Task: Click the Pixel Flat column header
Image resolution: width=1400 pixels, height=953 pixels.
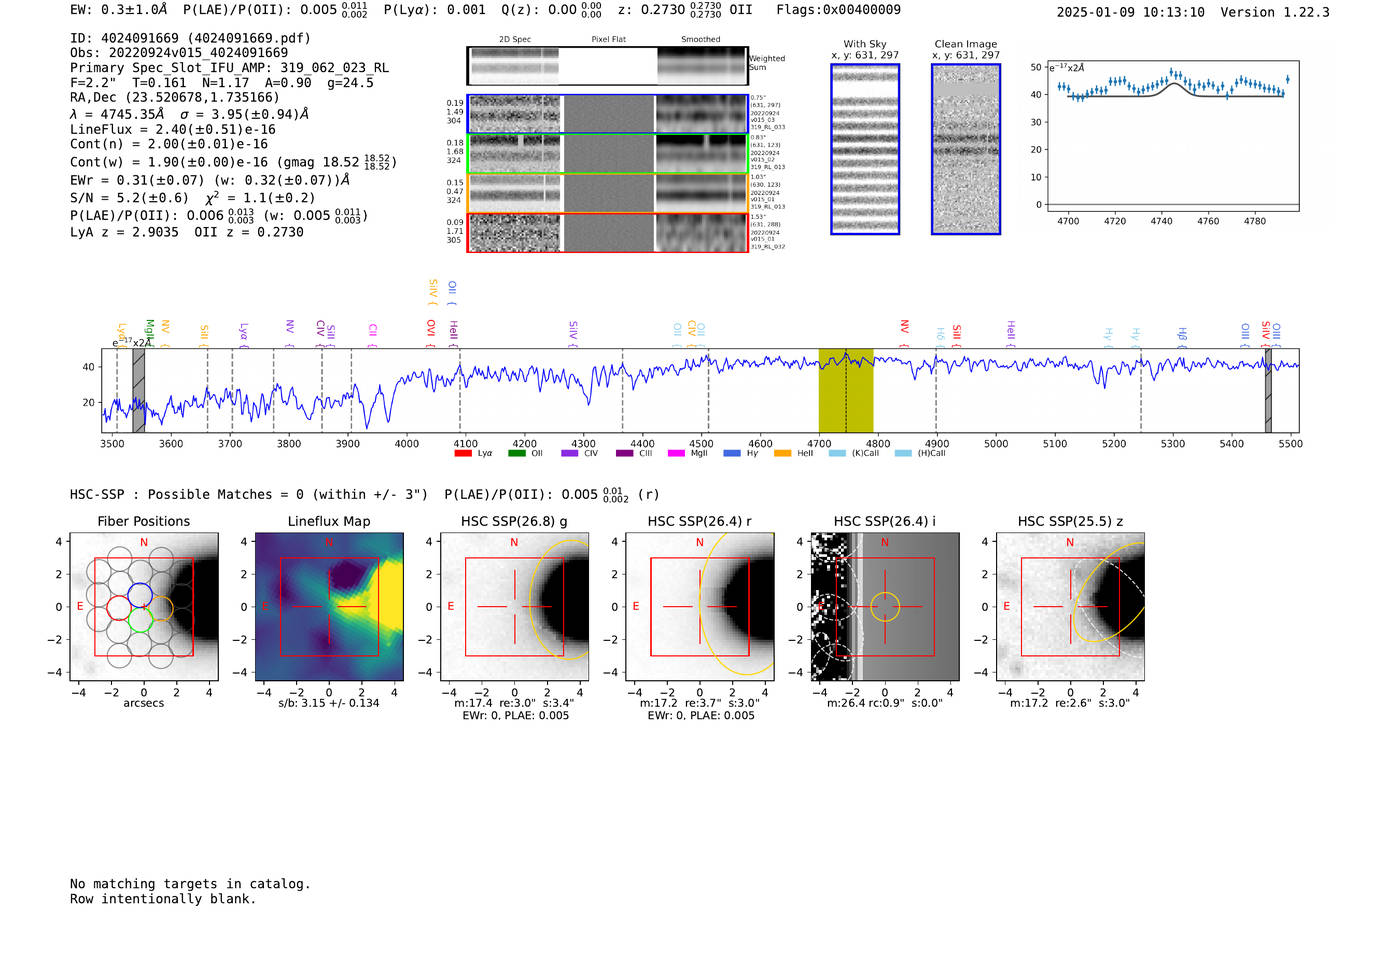Action: click(x=608, y=40)
